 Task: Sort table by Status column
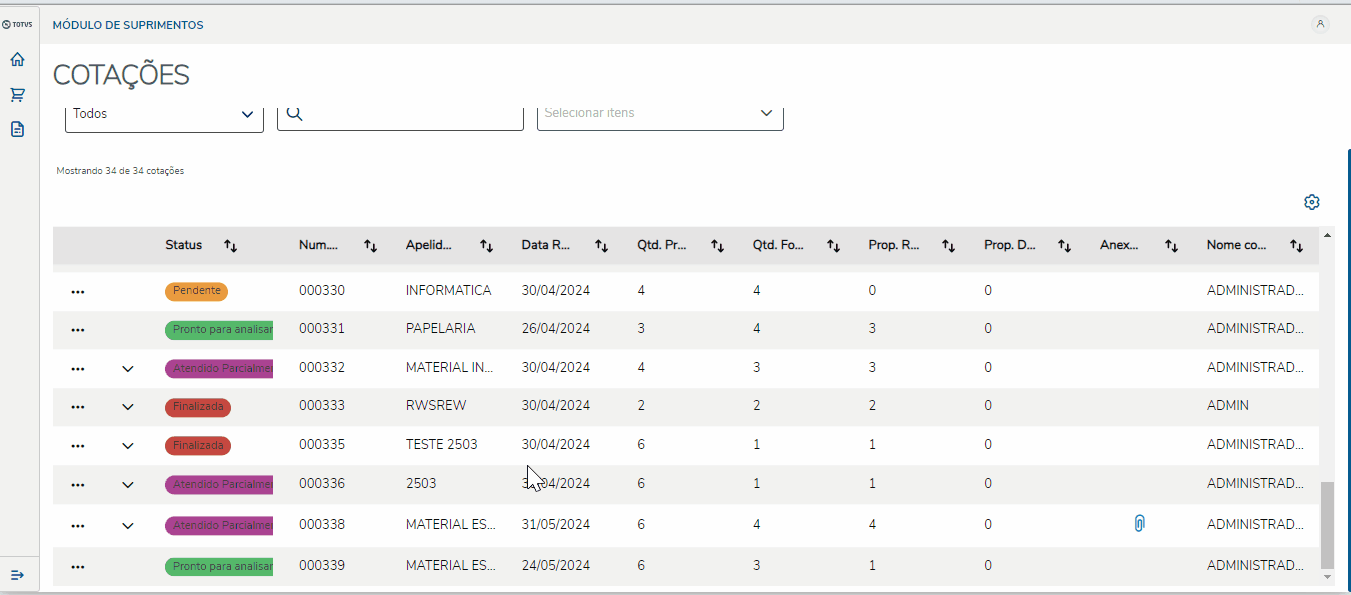(230, 245)
